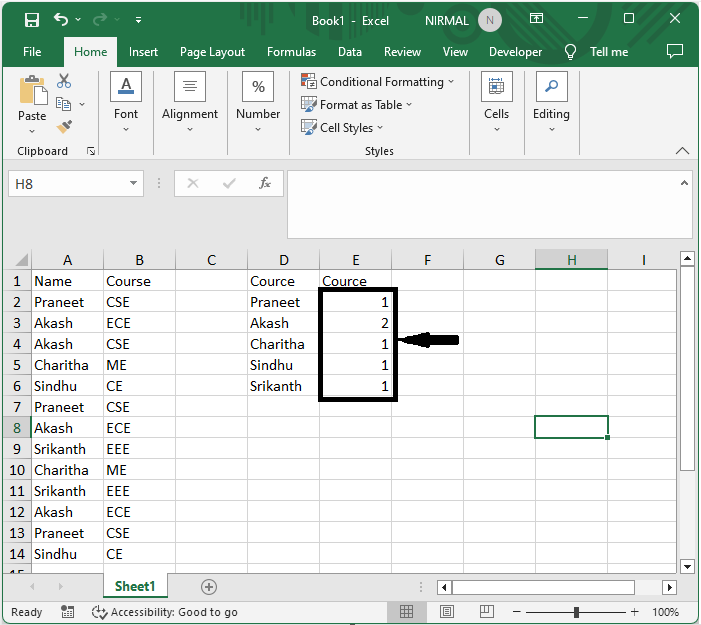Viewport: 701px width, 625px height.
Task: Click the Cancel X formula button
Action: [193, 183]
